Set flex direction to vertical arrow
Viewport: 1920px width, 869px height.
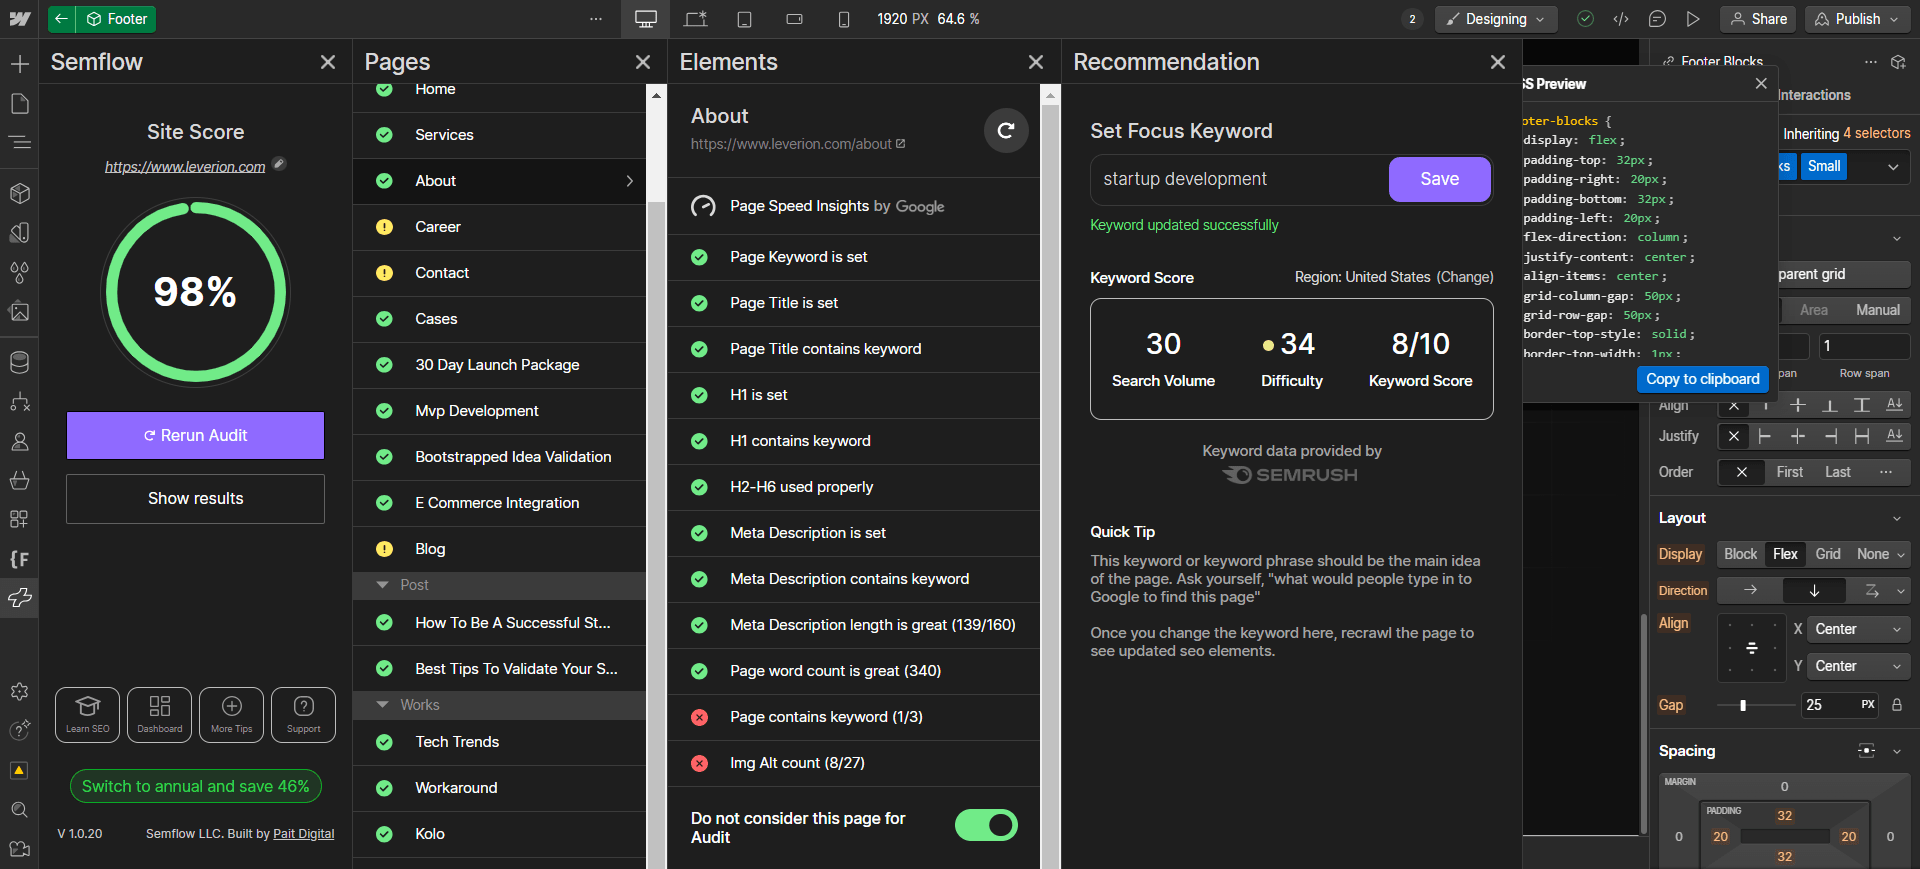(x=1814, y=591)
